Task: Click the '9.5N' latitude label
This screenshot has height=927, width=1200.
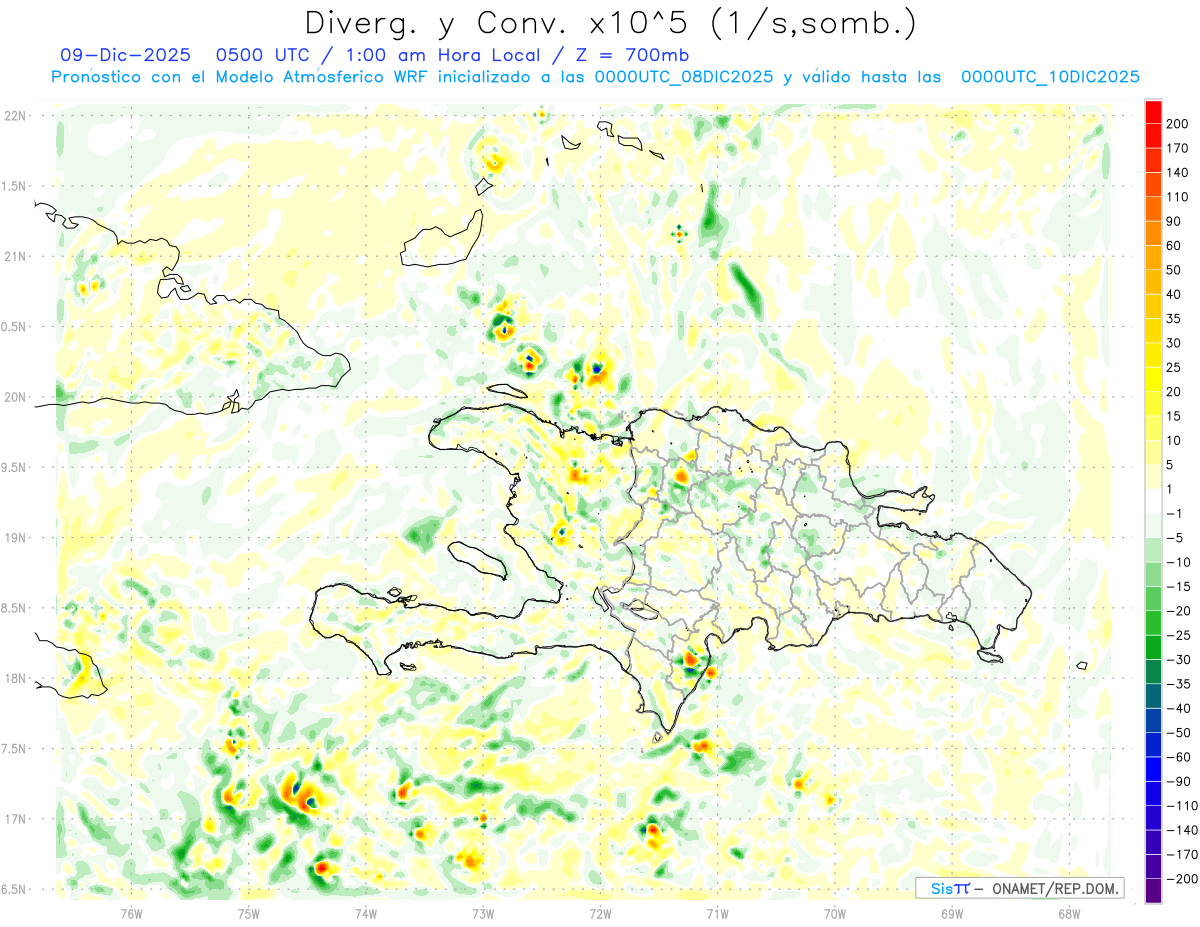Action: pyautogui.click(x=14, y=467)
